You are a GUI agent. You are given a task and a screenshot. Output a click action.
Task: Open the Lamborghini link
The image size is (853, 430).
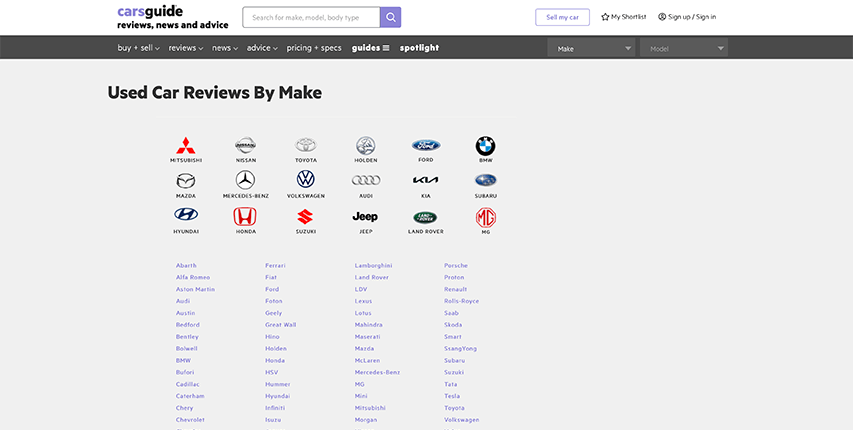tap(373, 266)
